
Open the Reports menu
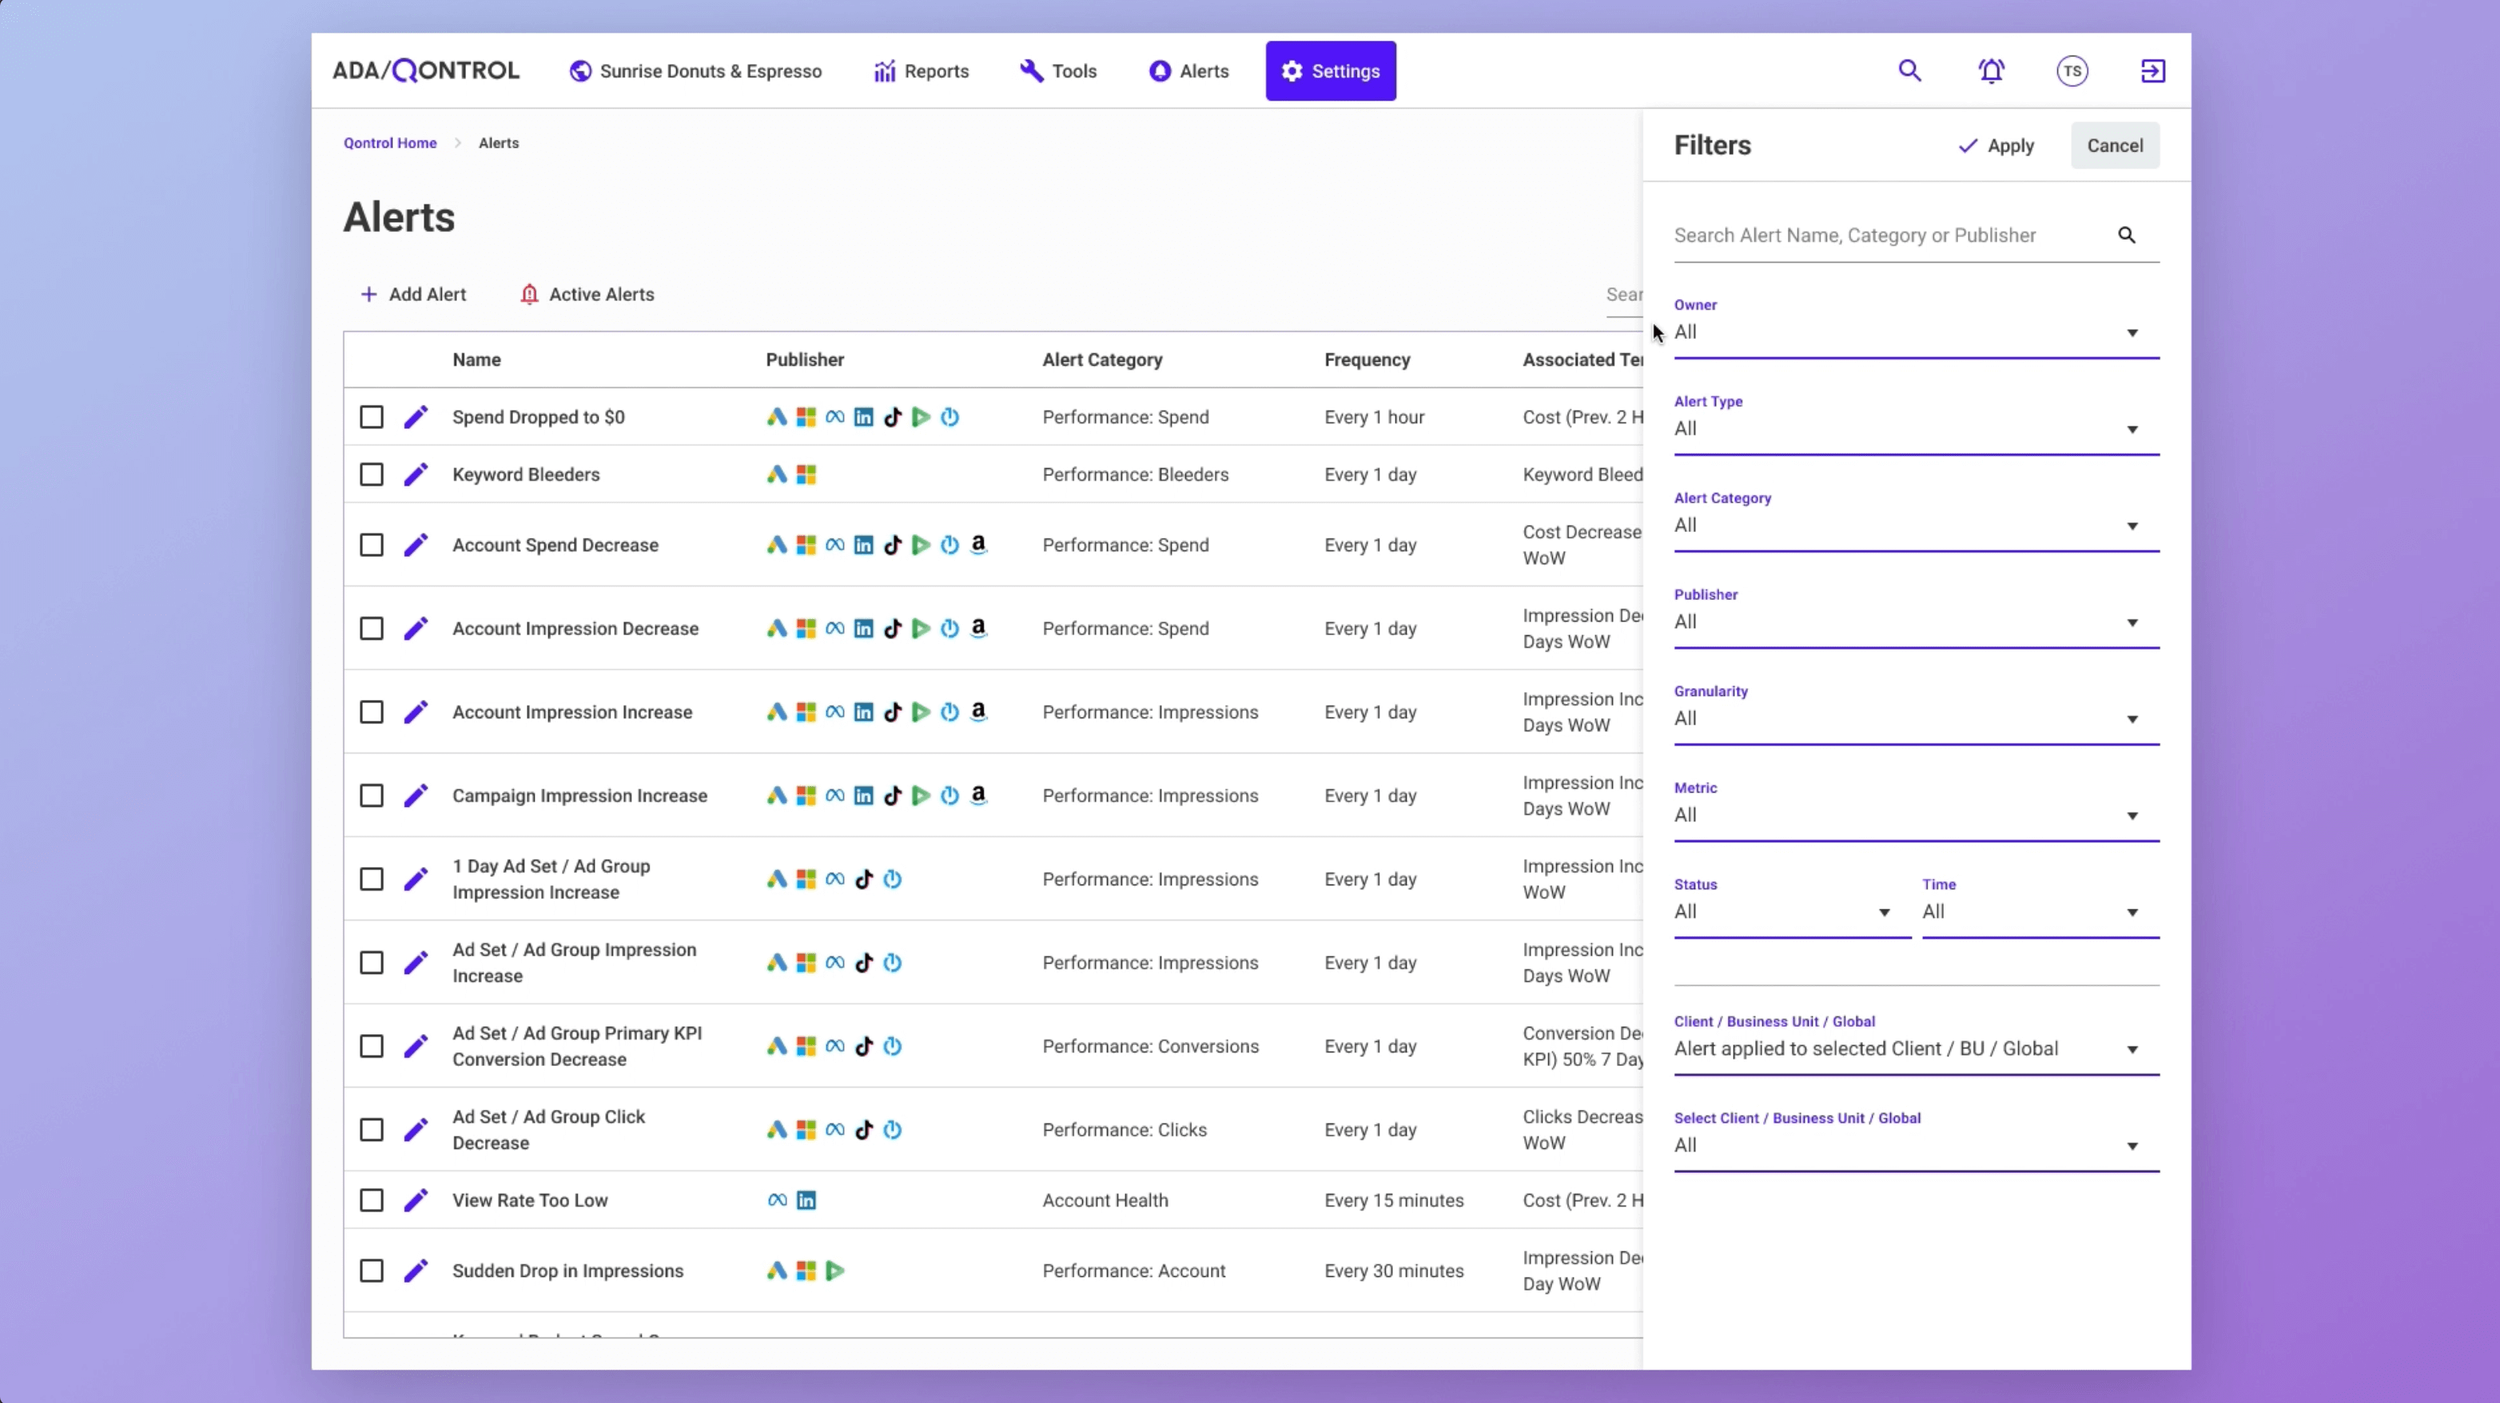pyautogui.click(x=921, y=71)
